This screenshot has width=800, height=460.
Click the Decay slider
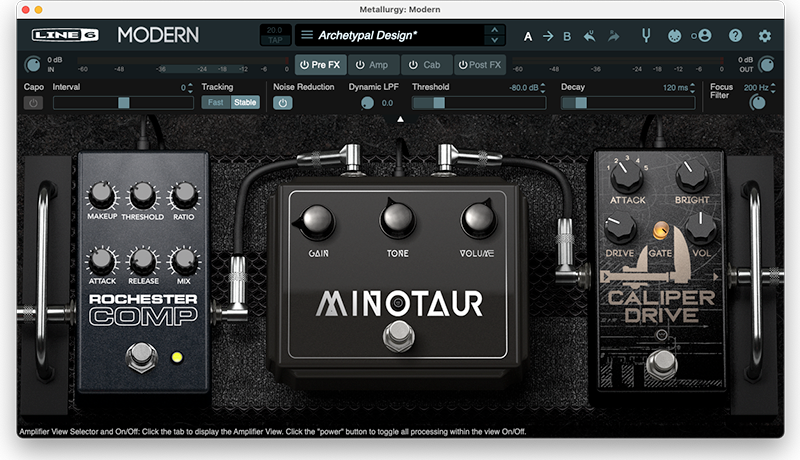coord(628,103)
